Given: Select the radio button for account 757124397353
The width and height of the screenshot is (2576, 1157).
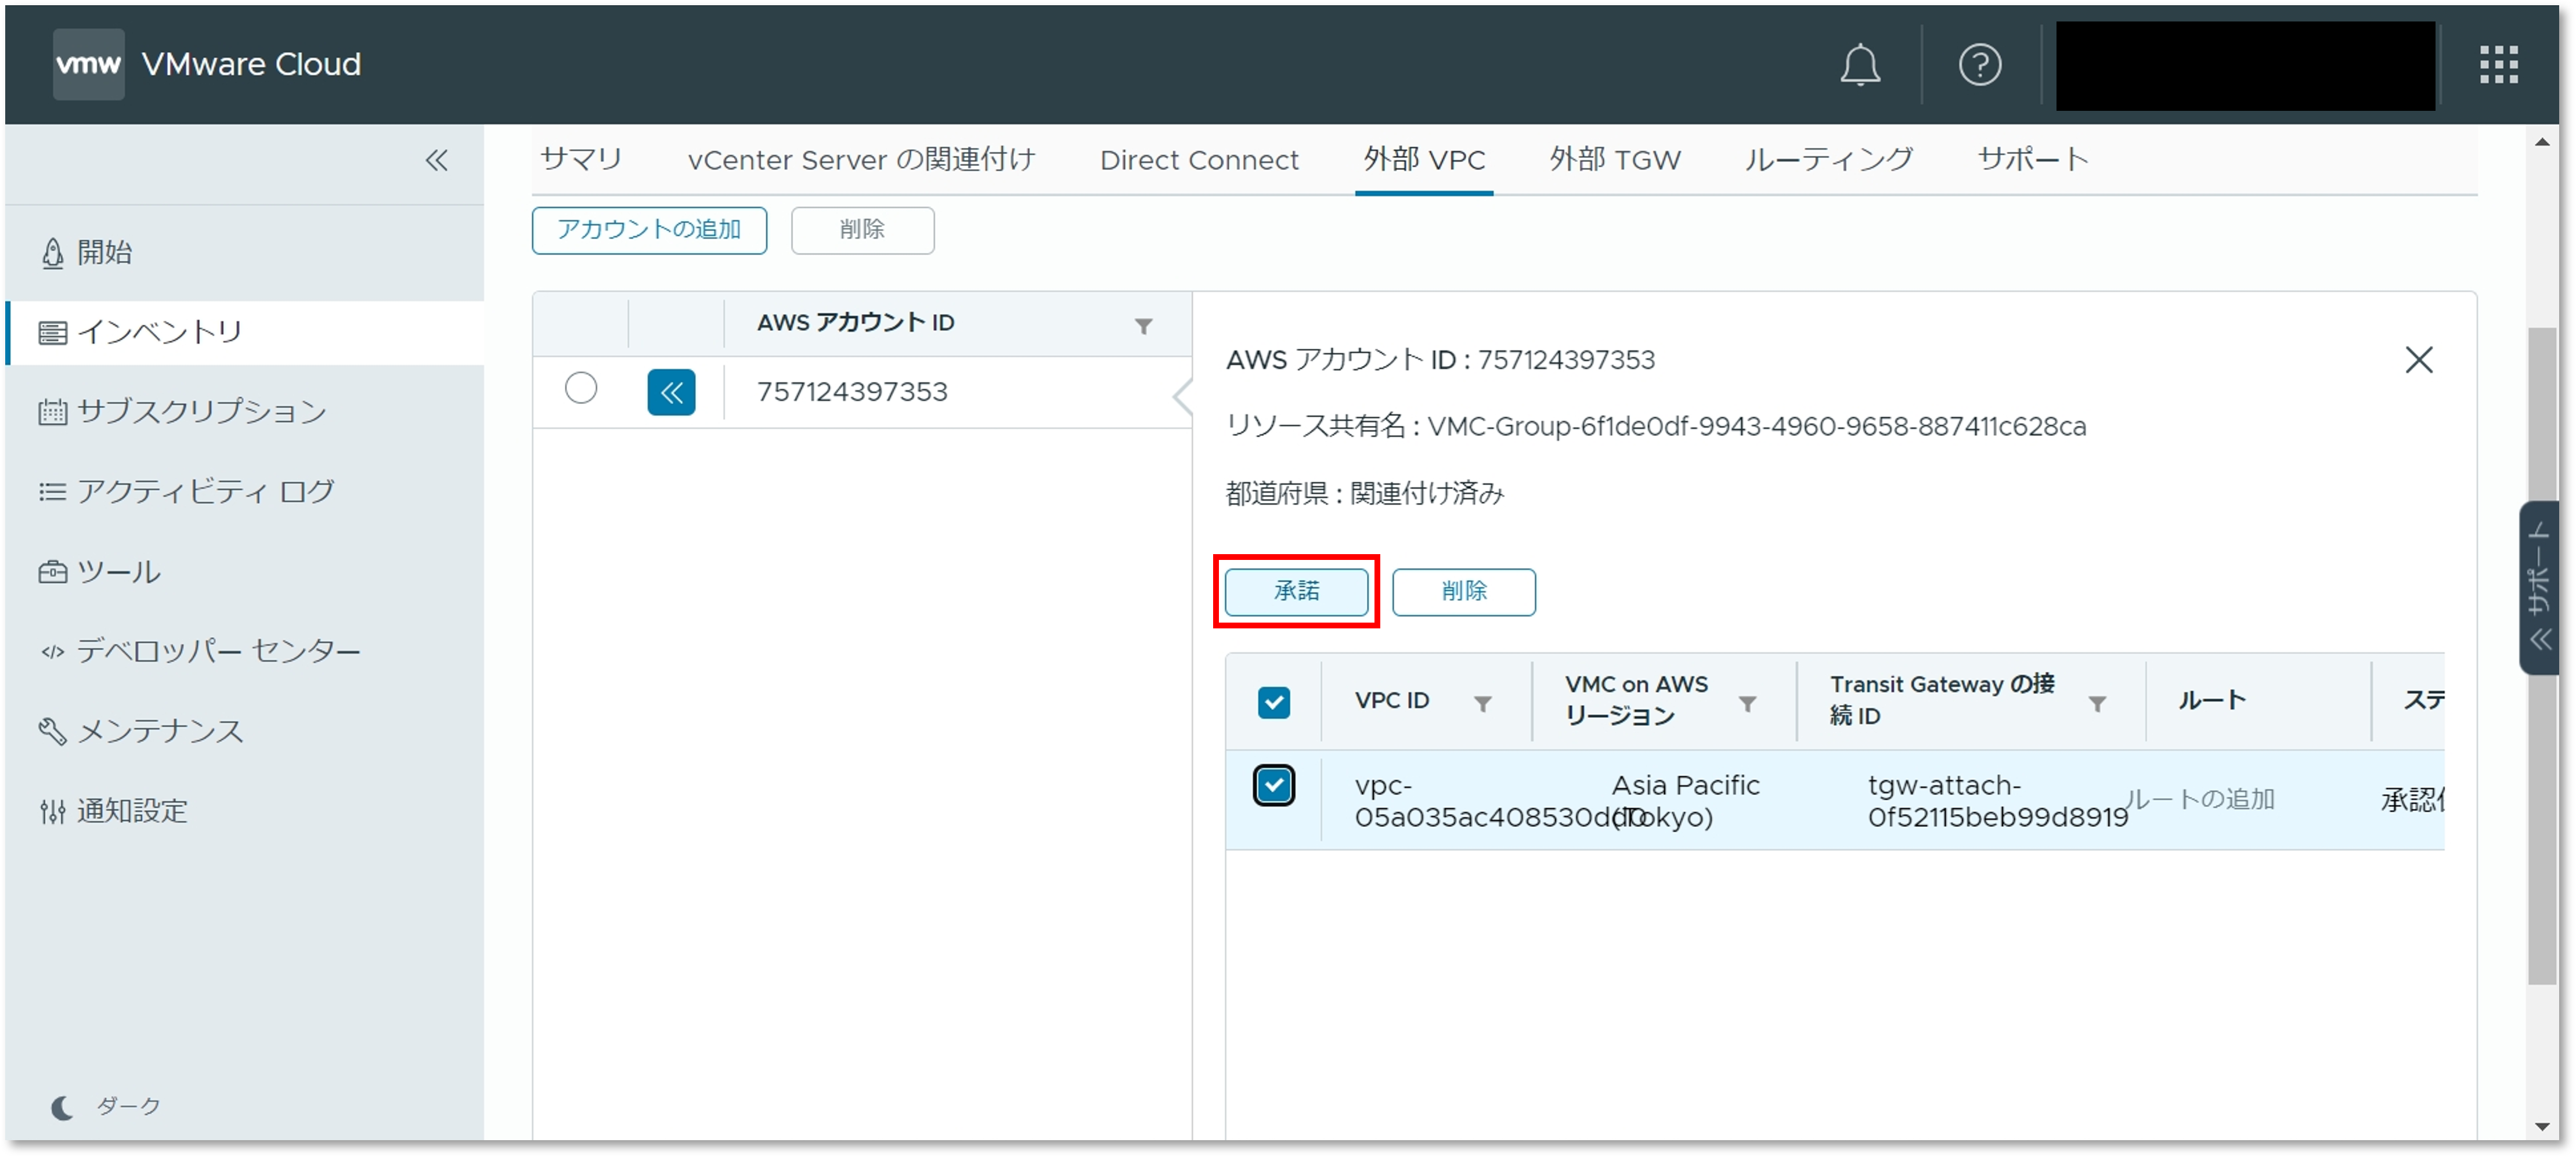Looking at the screenshot, I should pos(580,388).
